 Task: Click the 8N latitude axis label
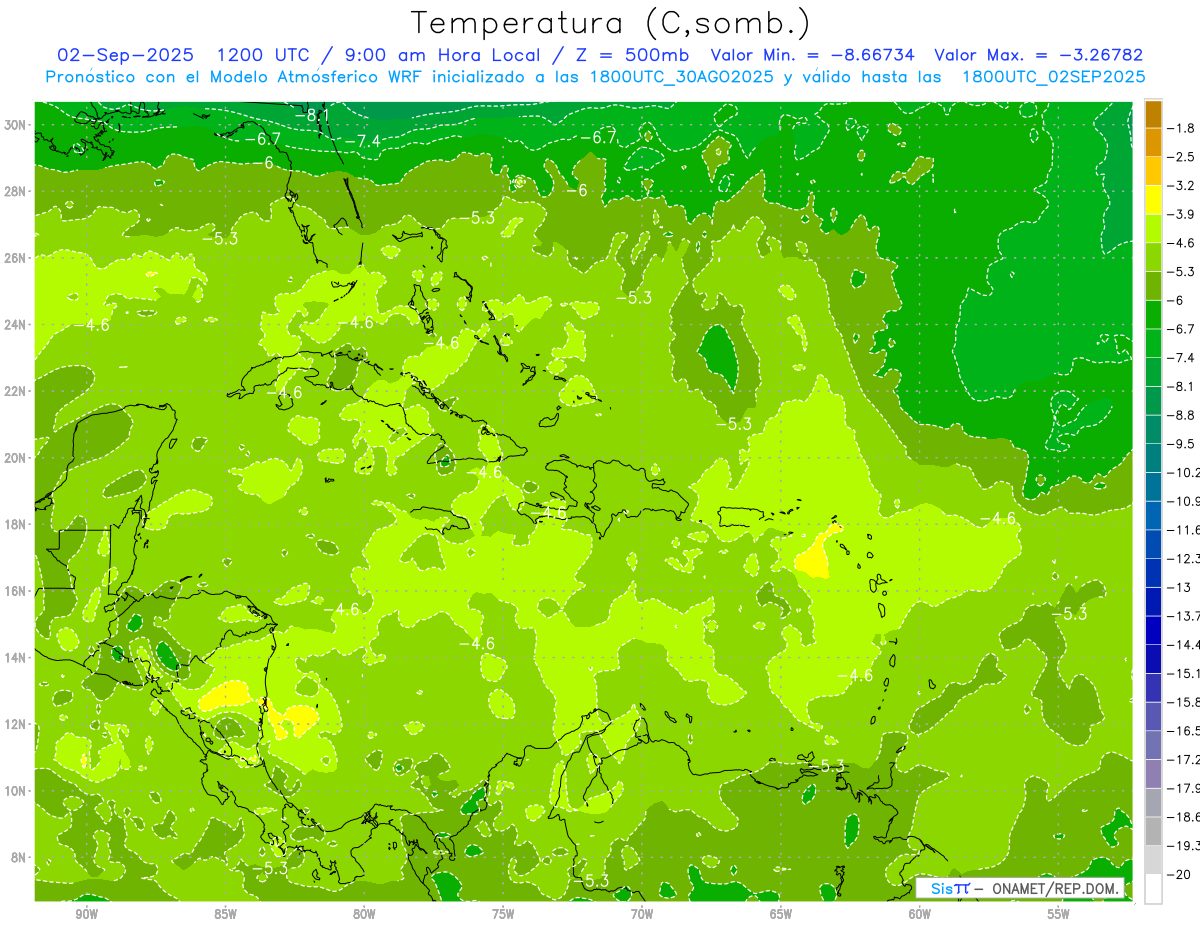click(x=20, y=857)
